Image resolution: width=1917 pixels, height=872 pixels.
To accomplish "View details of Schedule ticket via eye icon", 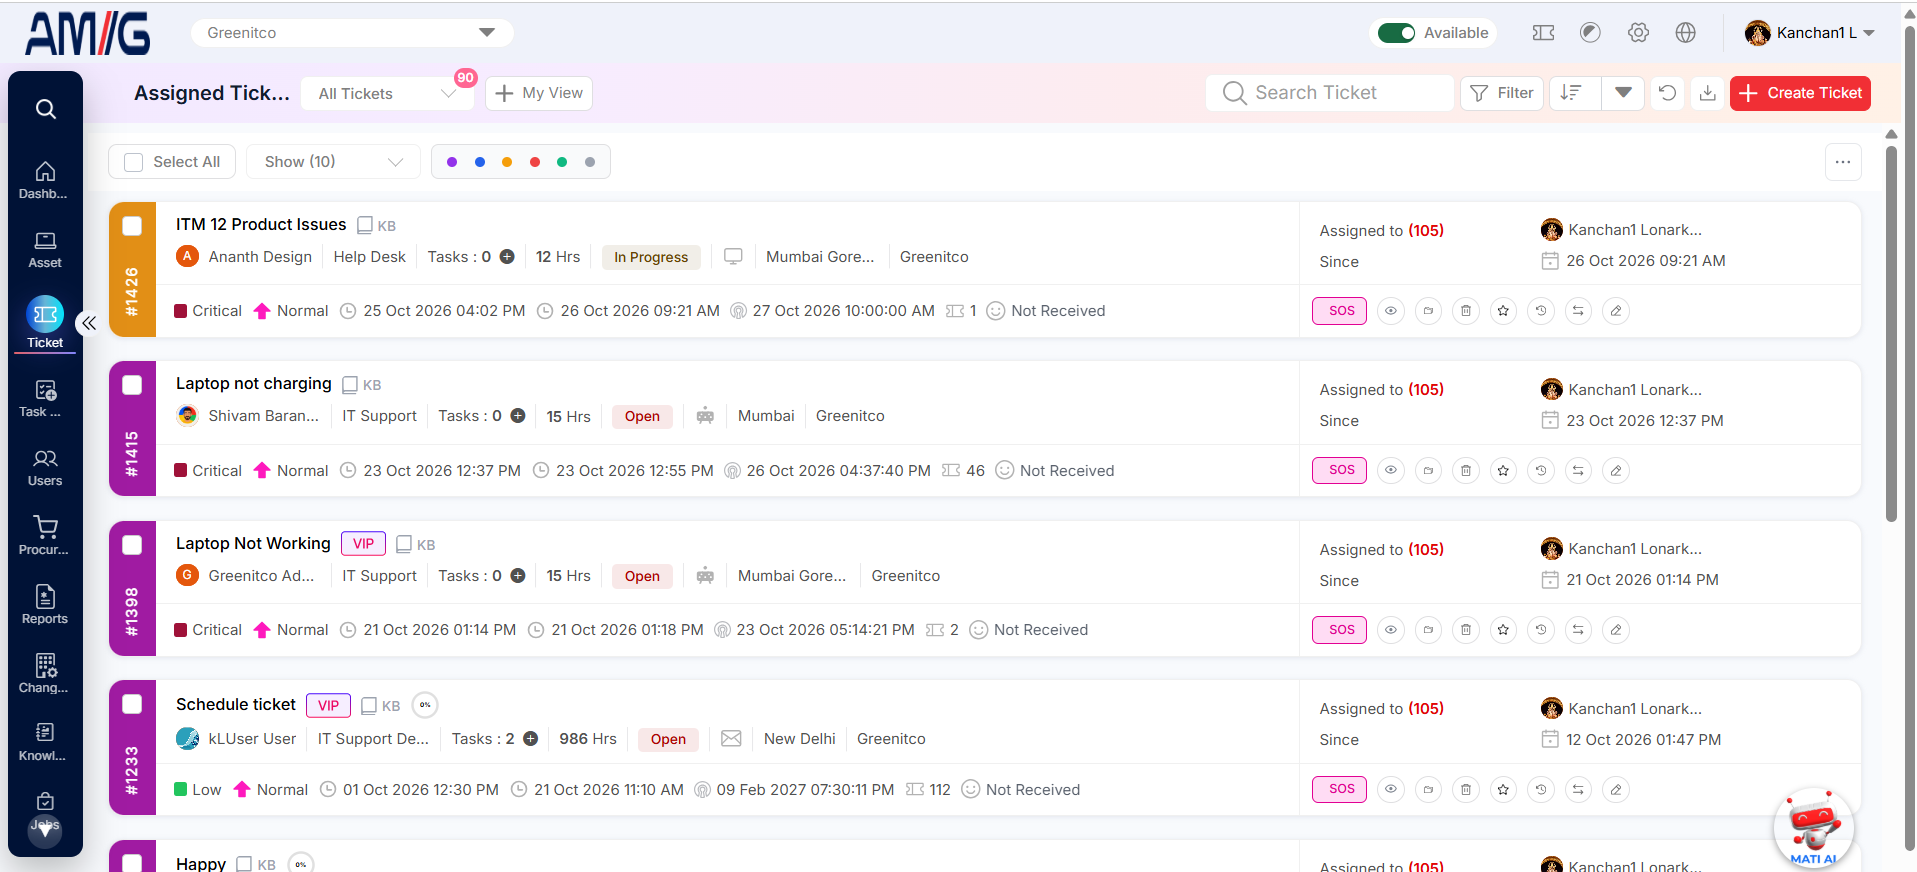I will (x=1391, y=790).
